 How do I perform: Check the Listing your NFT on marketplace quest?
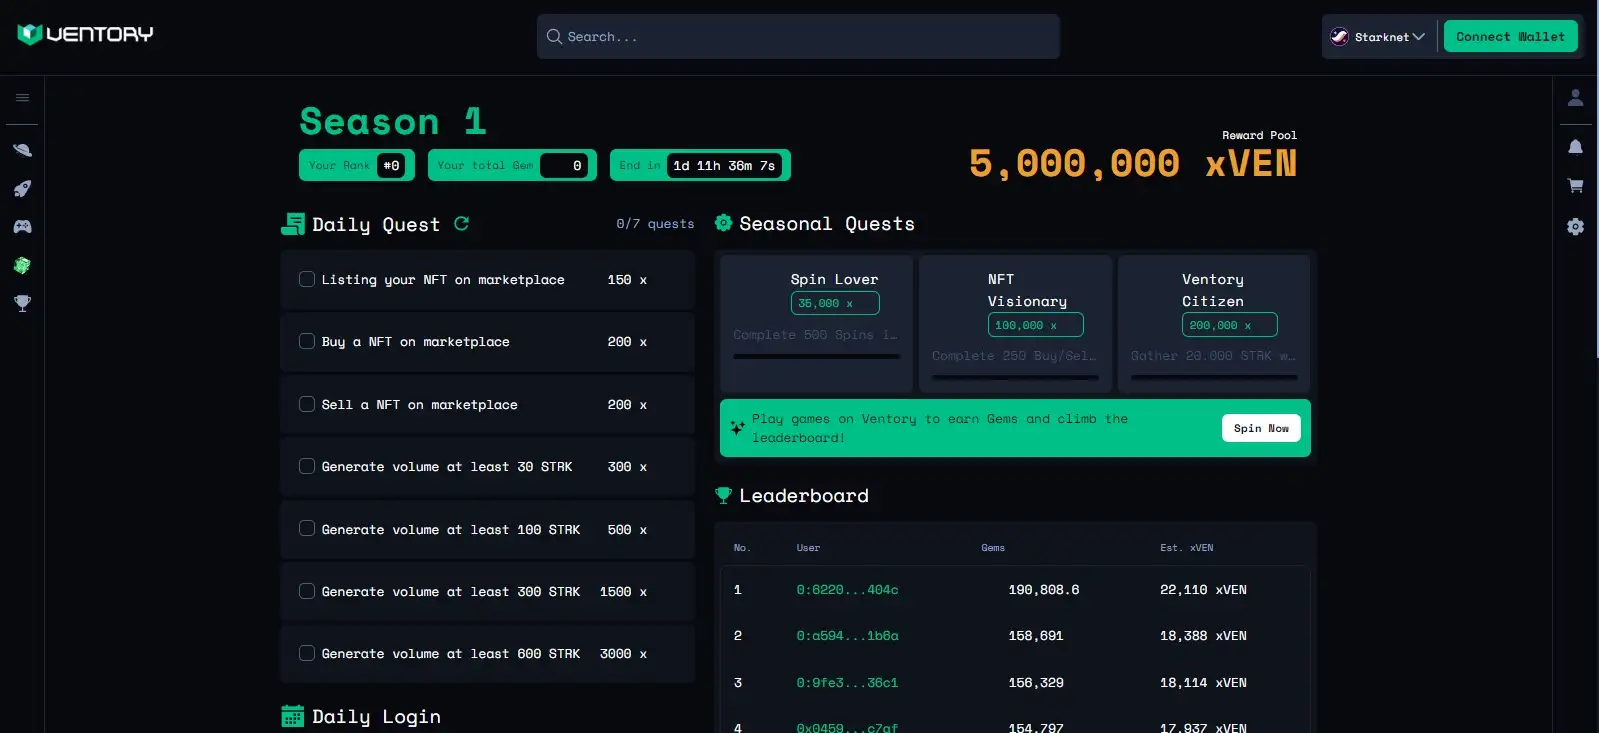[x=307, y=280]
